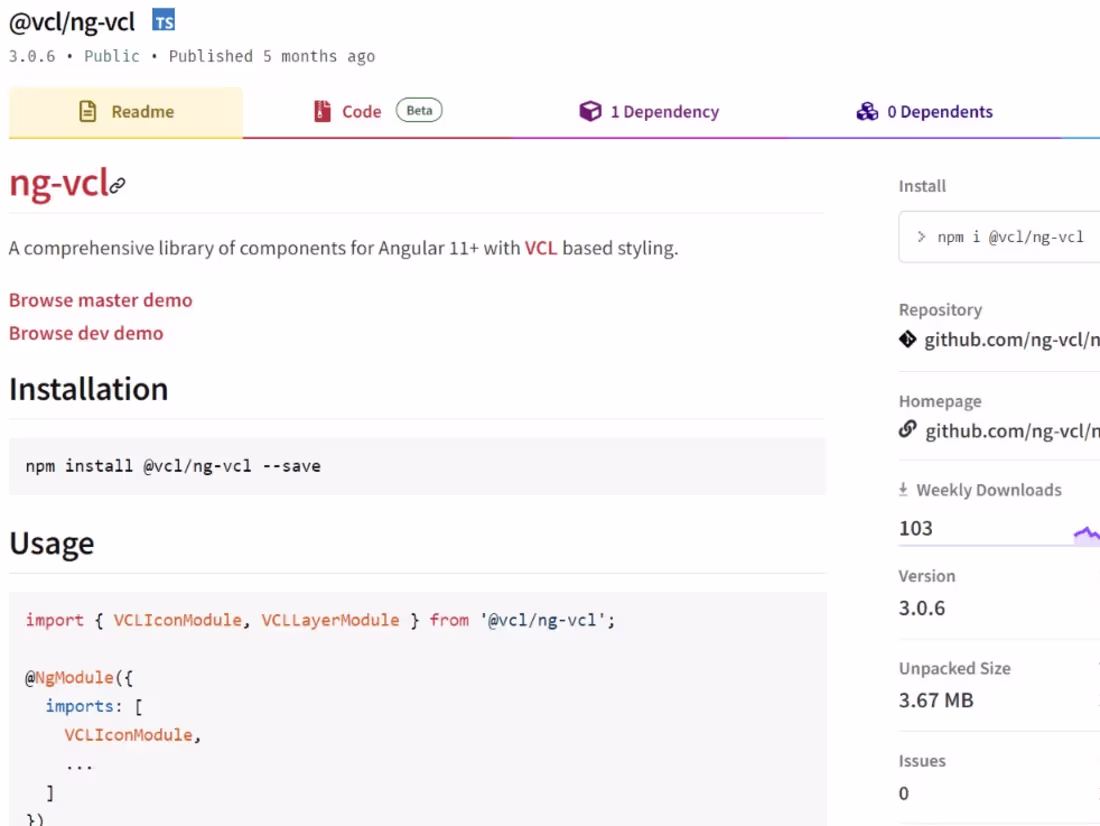
Task: Open the 1 Dependency tab
Action: 665,111
